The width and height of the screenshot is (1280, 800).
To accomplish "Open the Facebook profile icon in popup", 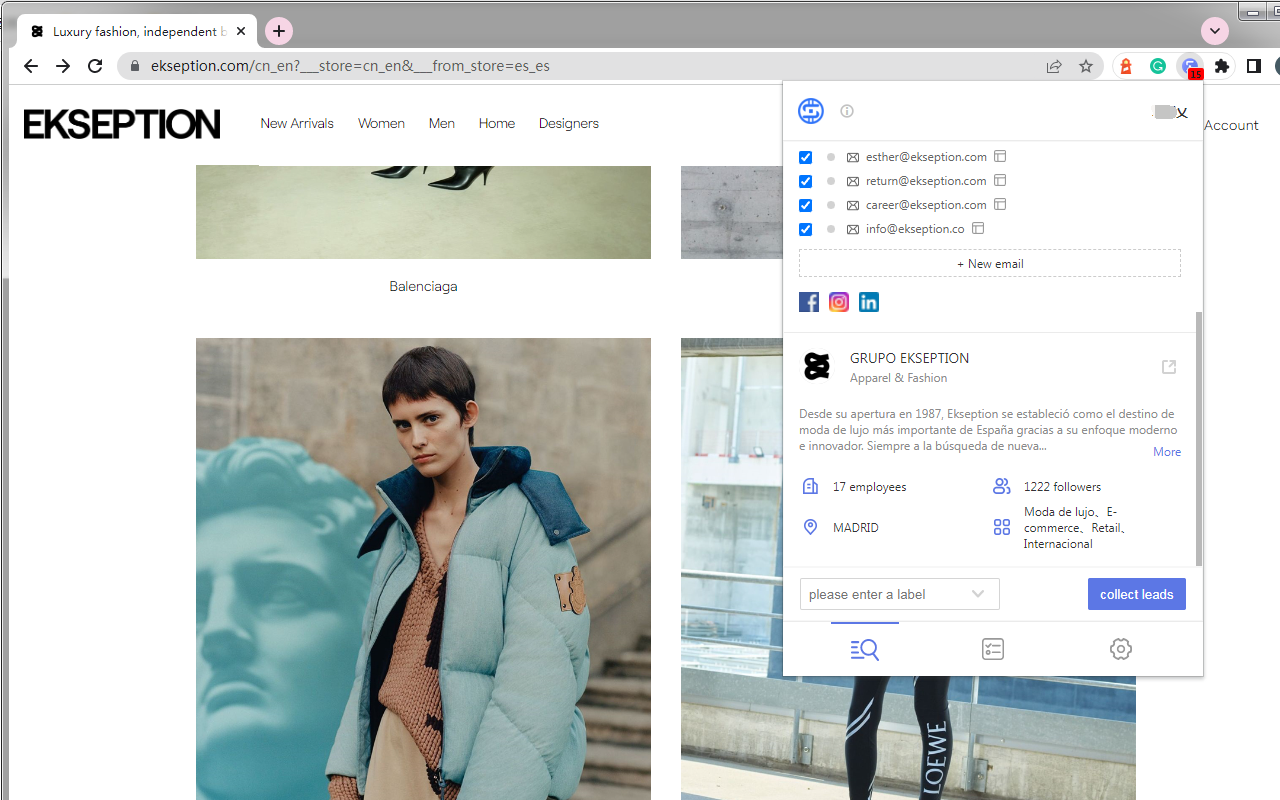I will [809, 302].
